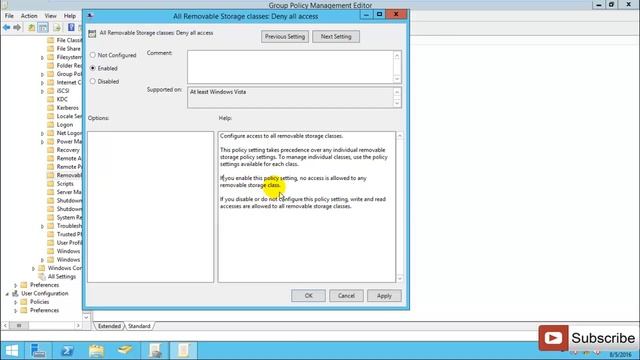Click the Forward arrow in the toolbar

[x=17, y=27]
